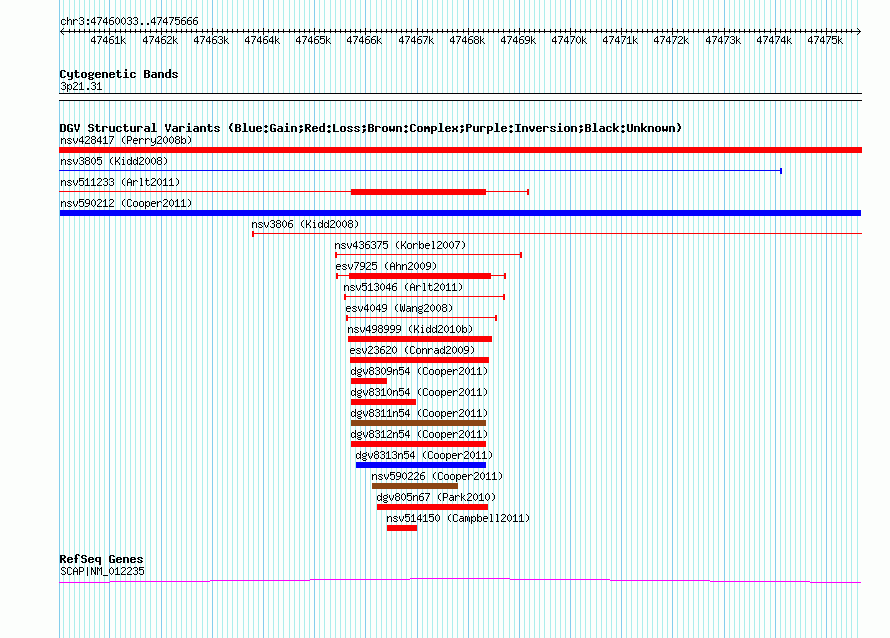Open the nsv436375 (Korbel2007) label
Screen dimensions: 890x638
[400, 245]
